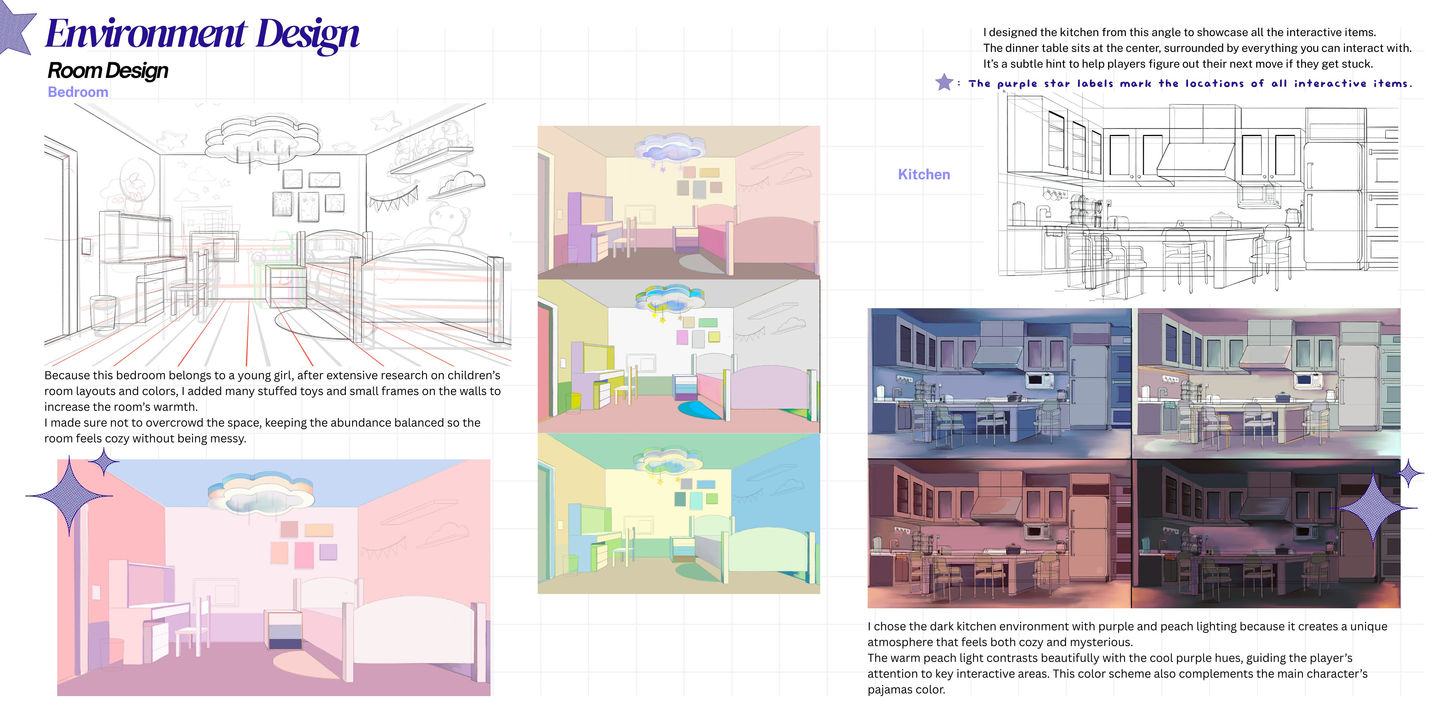Screen dimensions: 1449x724
Task: Open the bedroom line sketch image
Action: 278,233
